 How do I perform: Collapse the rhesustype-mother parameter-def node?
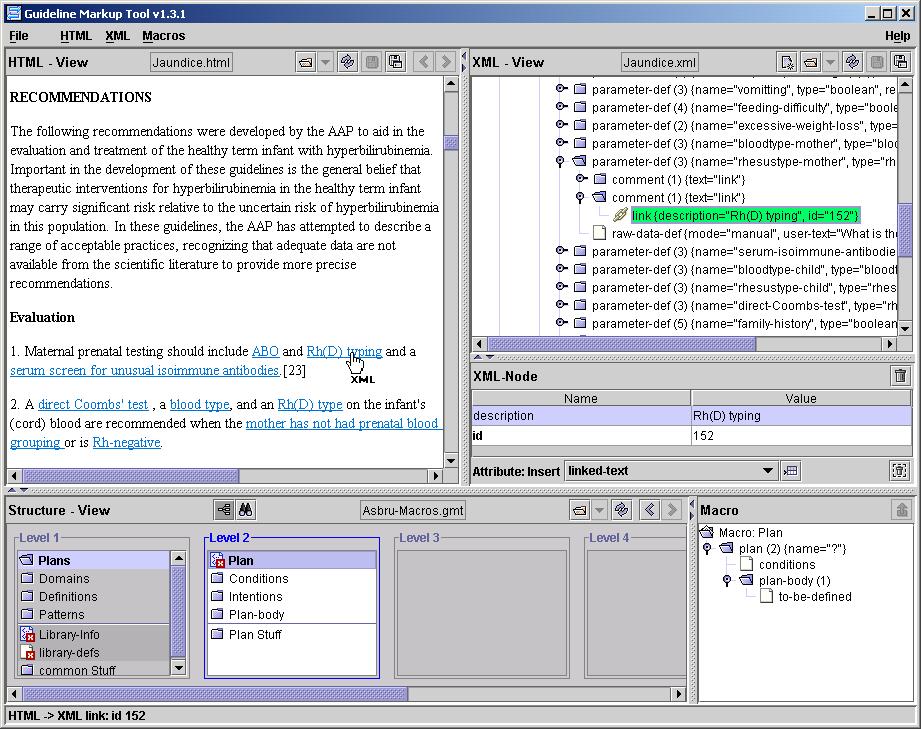click(560, 161)
